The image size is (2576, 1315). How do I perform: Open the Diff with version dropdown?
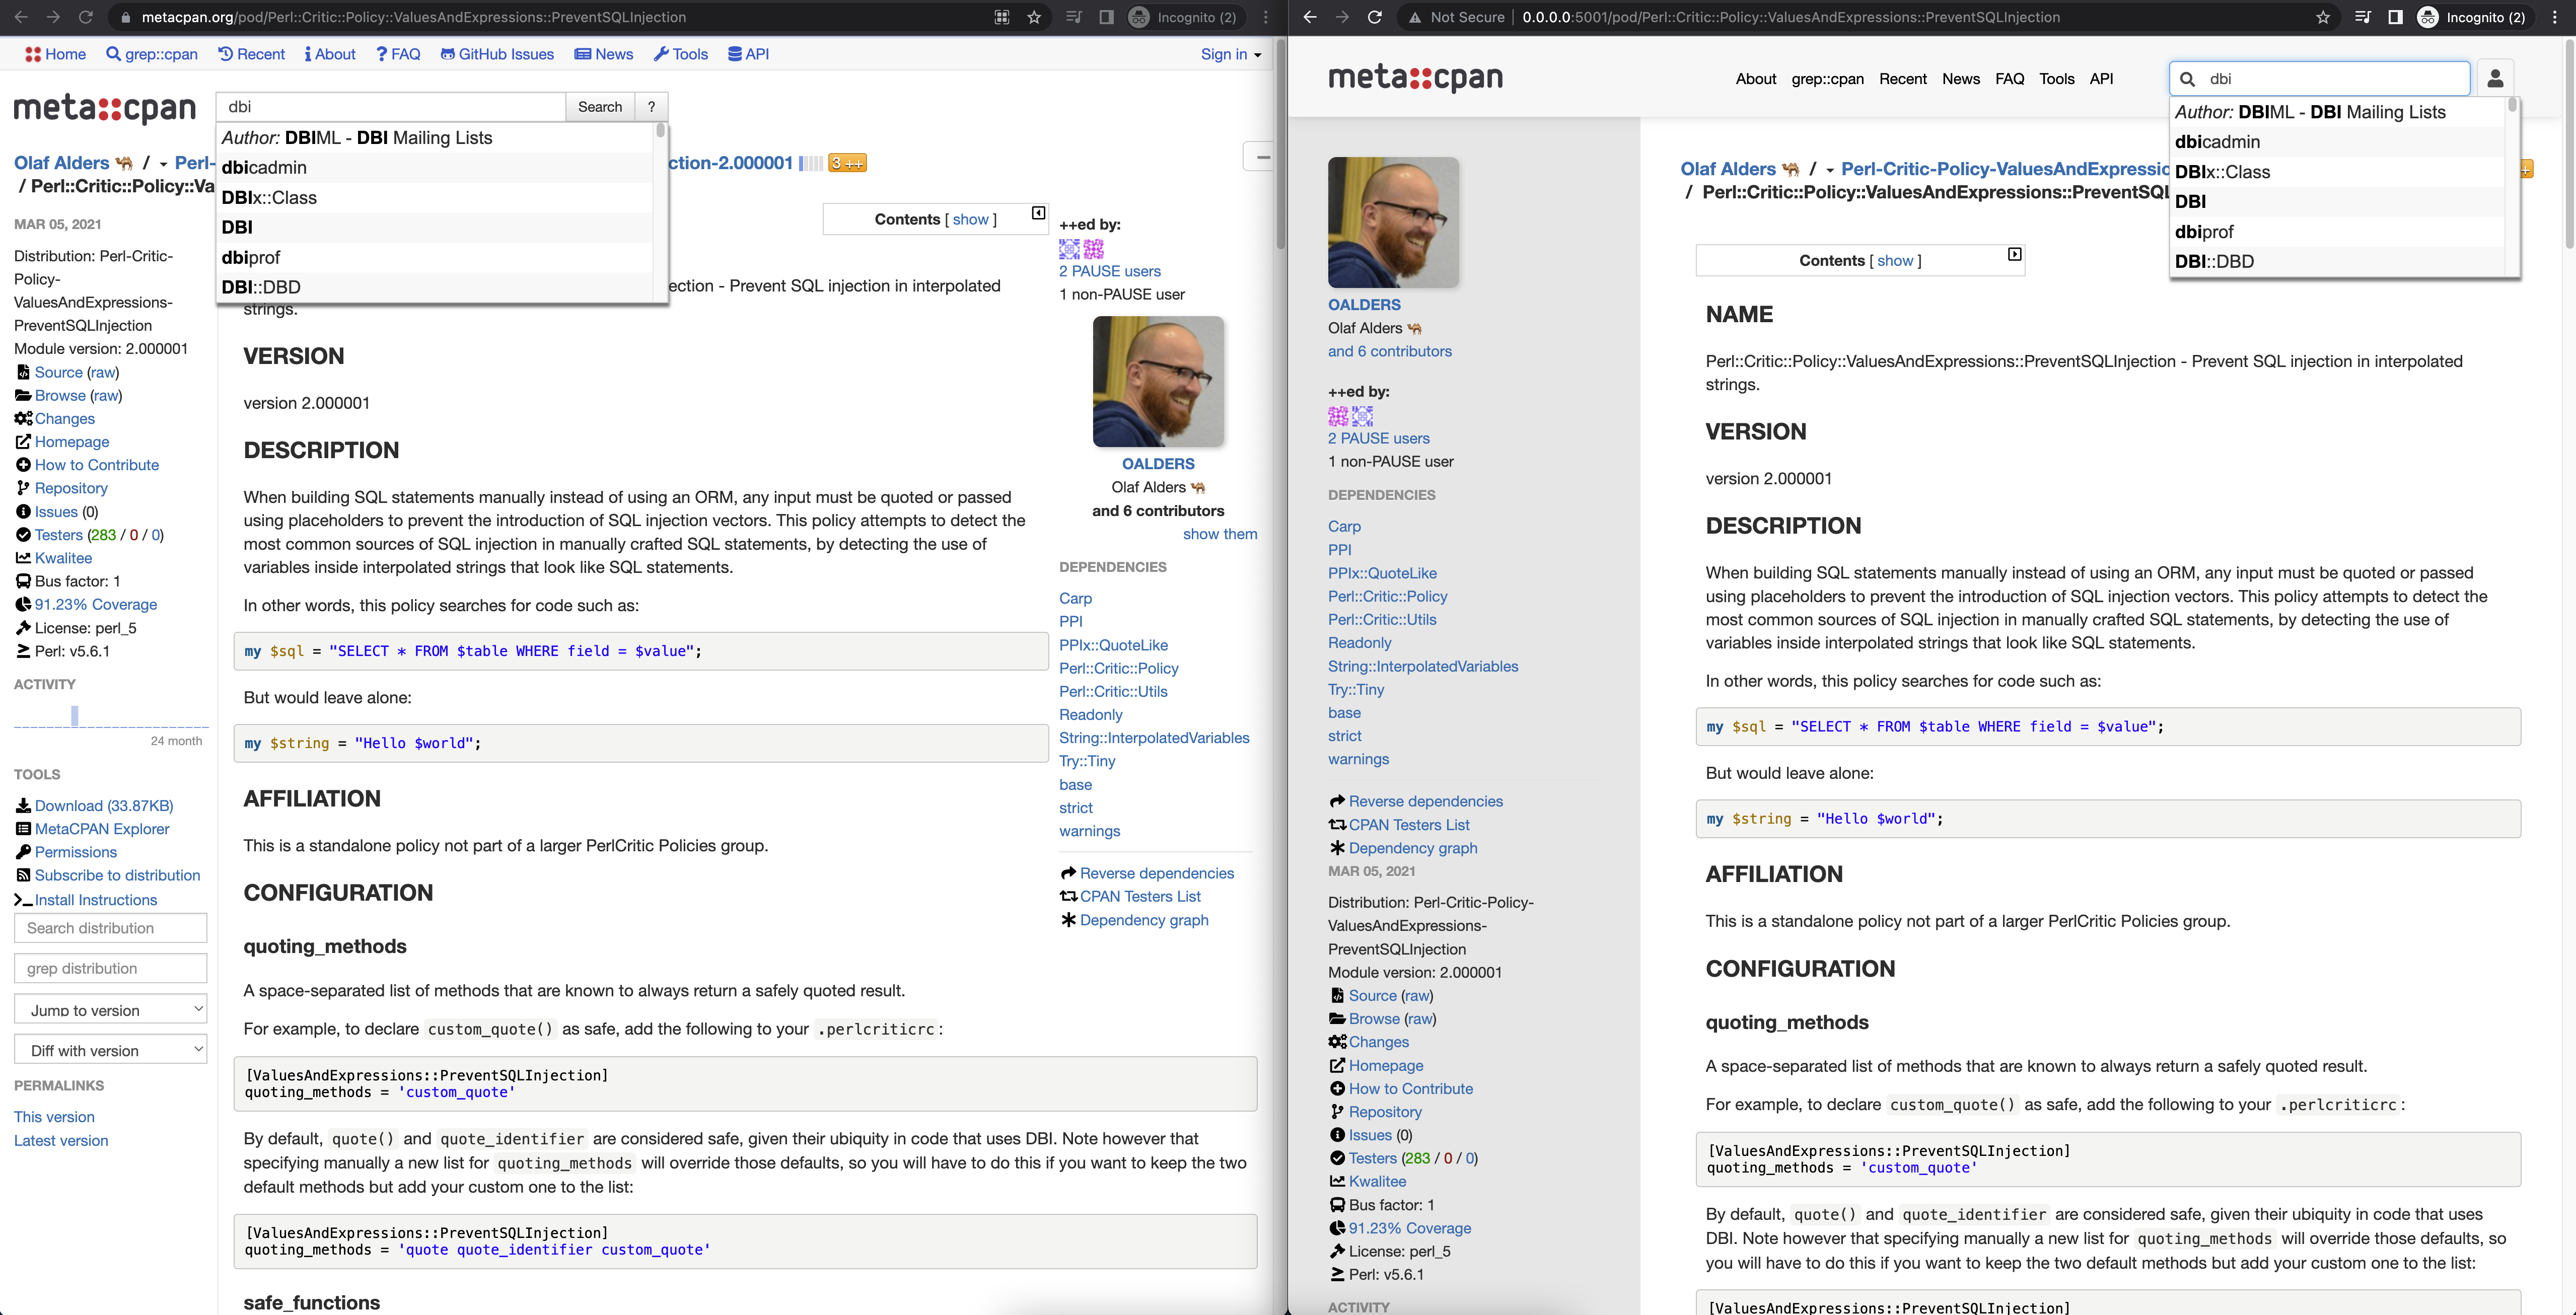pyautogui.click(x=111, y=1050)
